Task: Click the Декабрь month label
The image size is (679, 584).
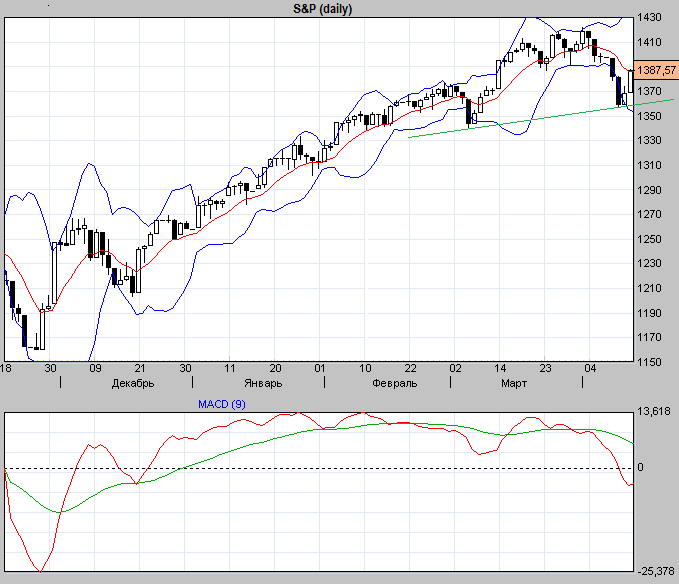Action: (133, 384)
